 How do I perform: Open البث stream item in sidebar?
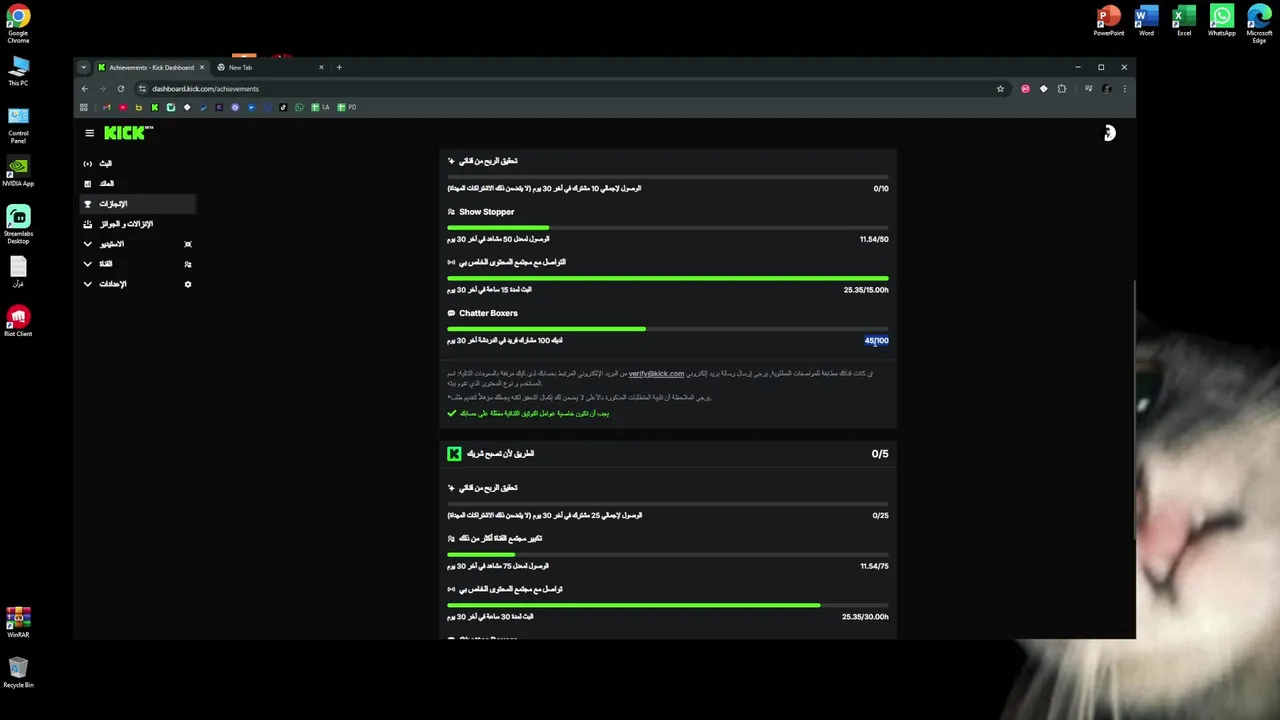point(105,163)
